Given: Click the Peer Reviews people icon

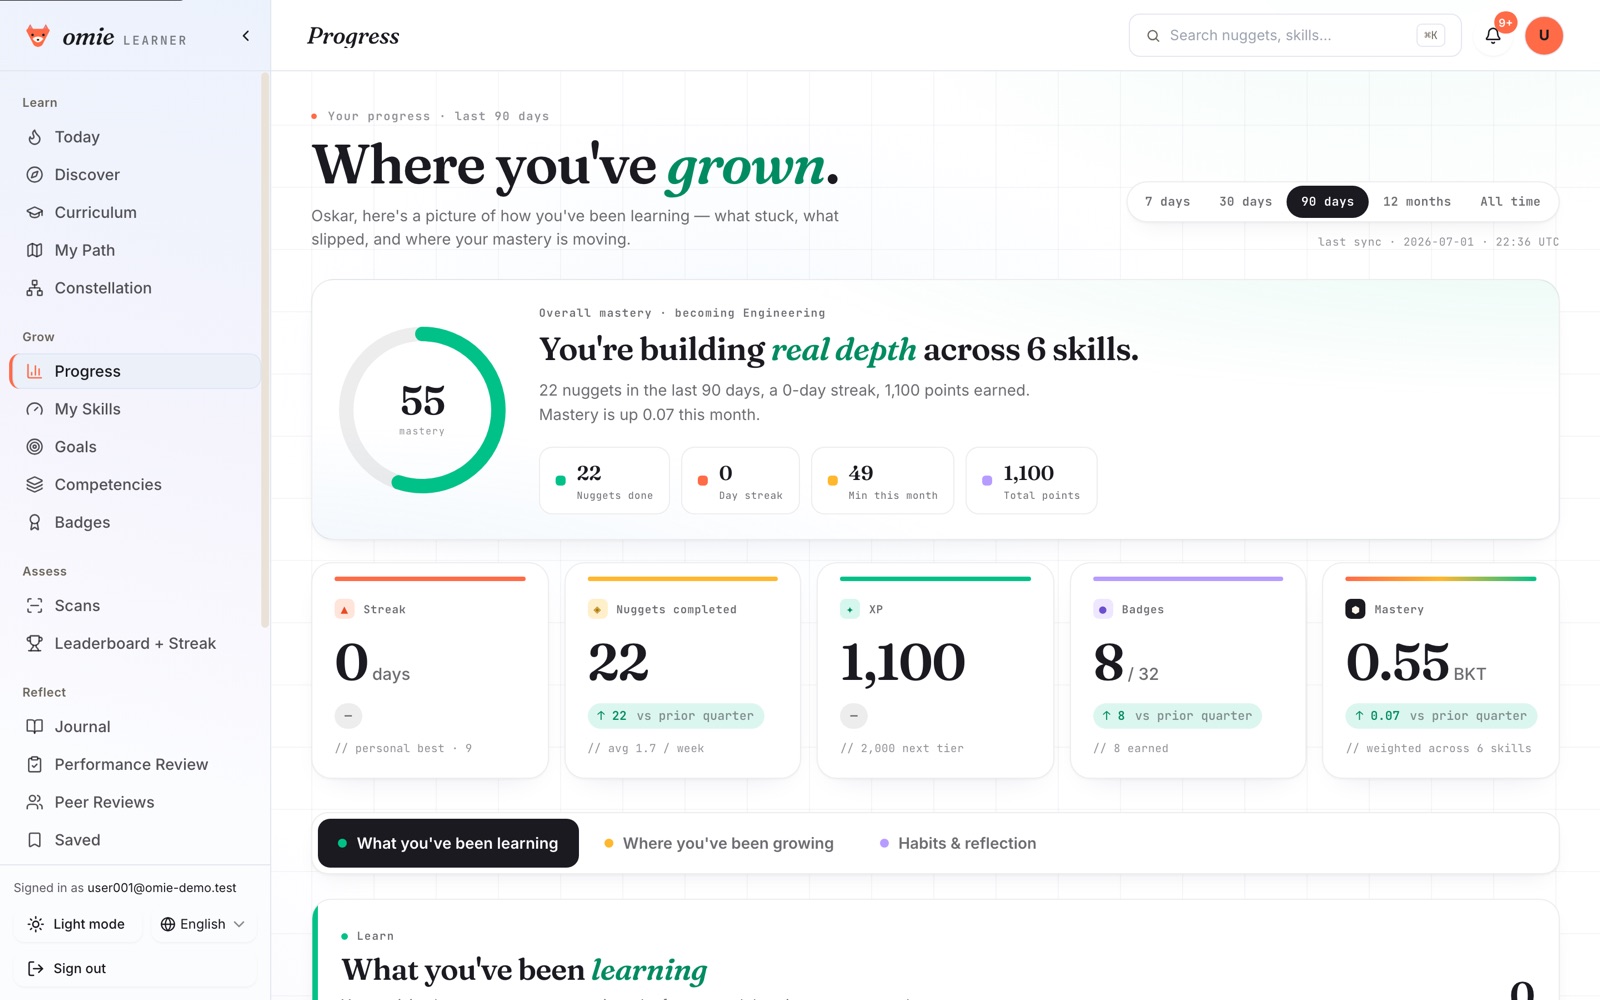Looking at the screenshot, I should click(35, 802).
